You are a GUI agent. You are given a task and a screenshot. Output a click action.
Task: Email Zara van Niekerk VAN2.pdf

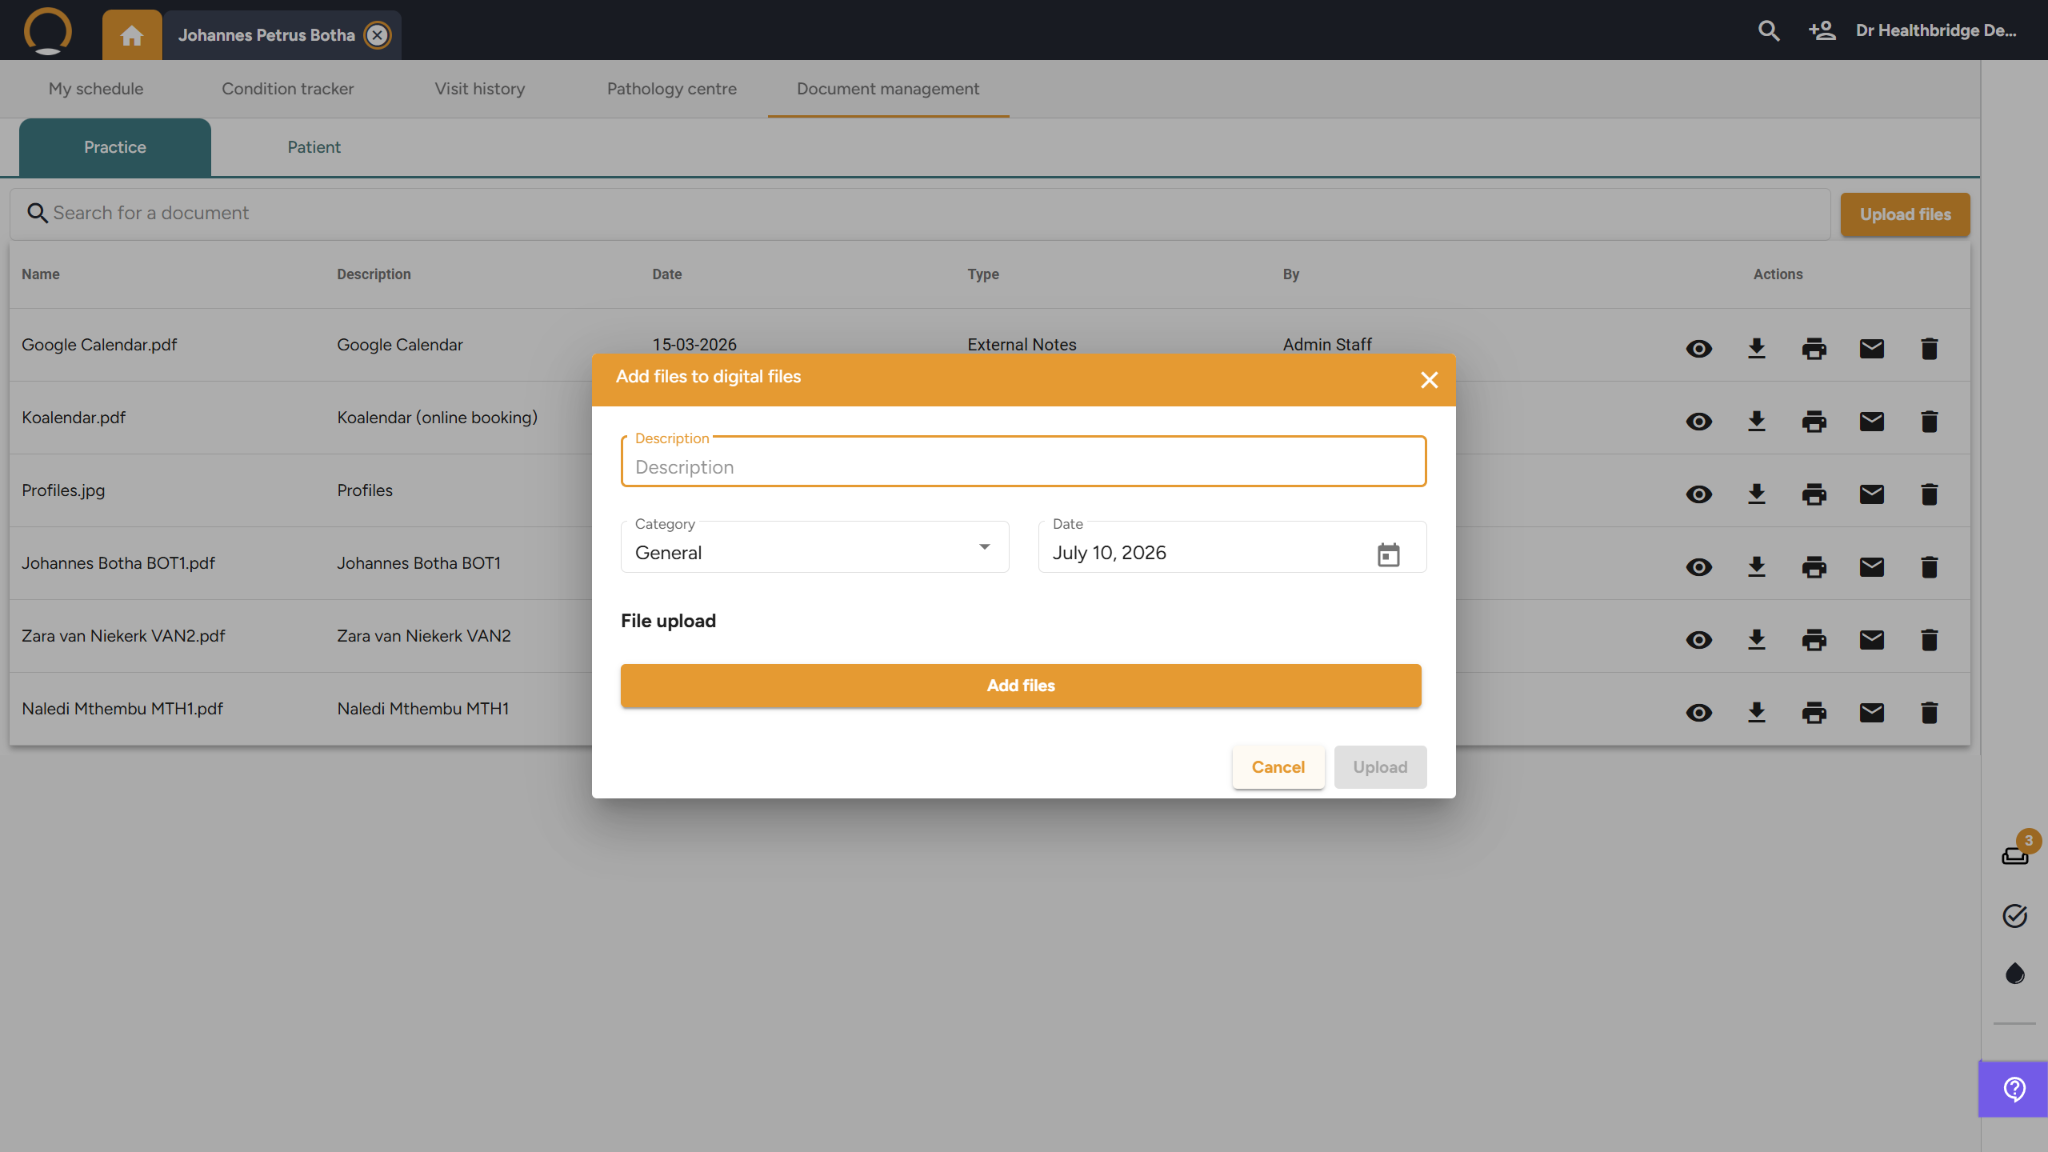click(x=1872, y=641)
